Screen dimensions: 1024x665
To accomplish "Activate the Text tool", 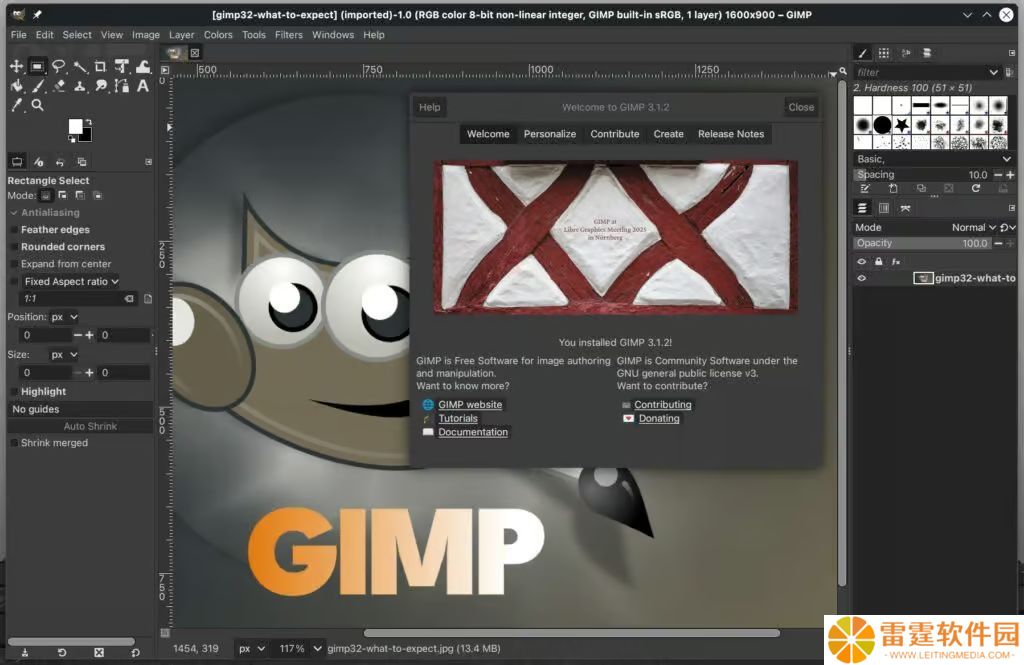I will pyautogui.click(x=142, y=86).
